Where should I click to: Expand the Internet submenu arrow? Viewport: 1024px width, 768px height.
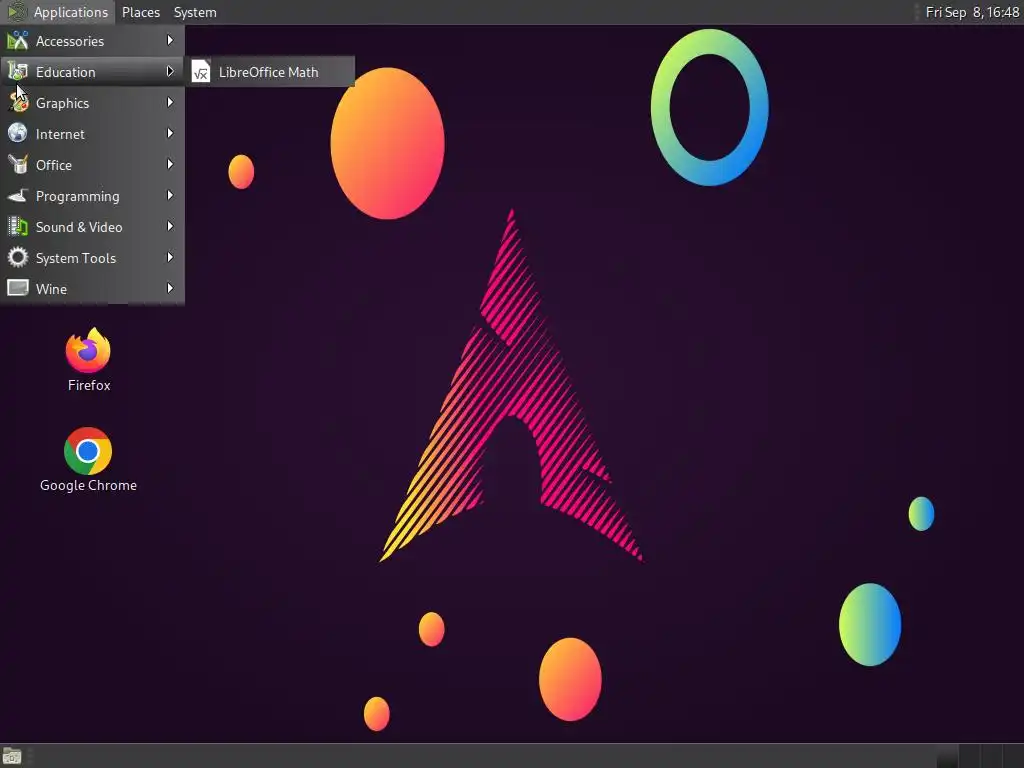pyautogui.click(x=170, y=133)
